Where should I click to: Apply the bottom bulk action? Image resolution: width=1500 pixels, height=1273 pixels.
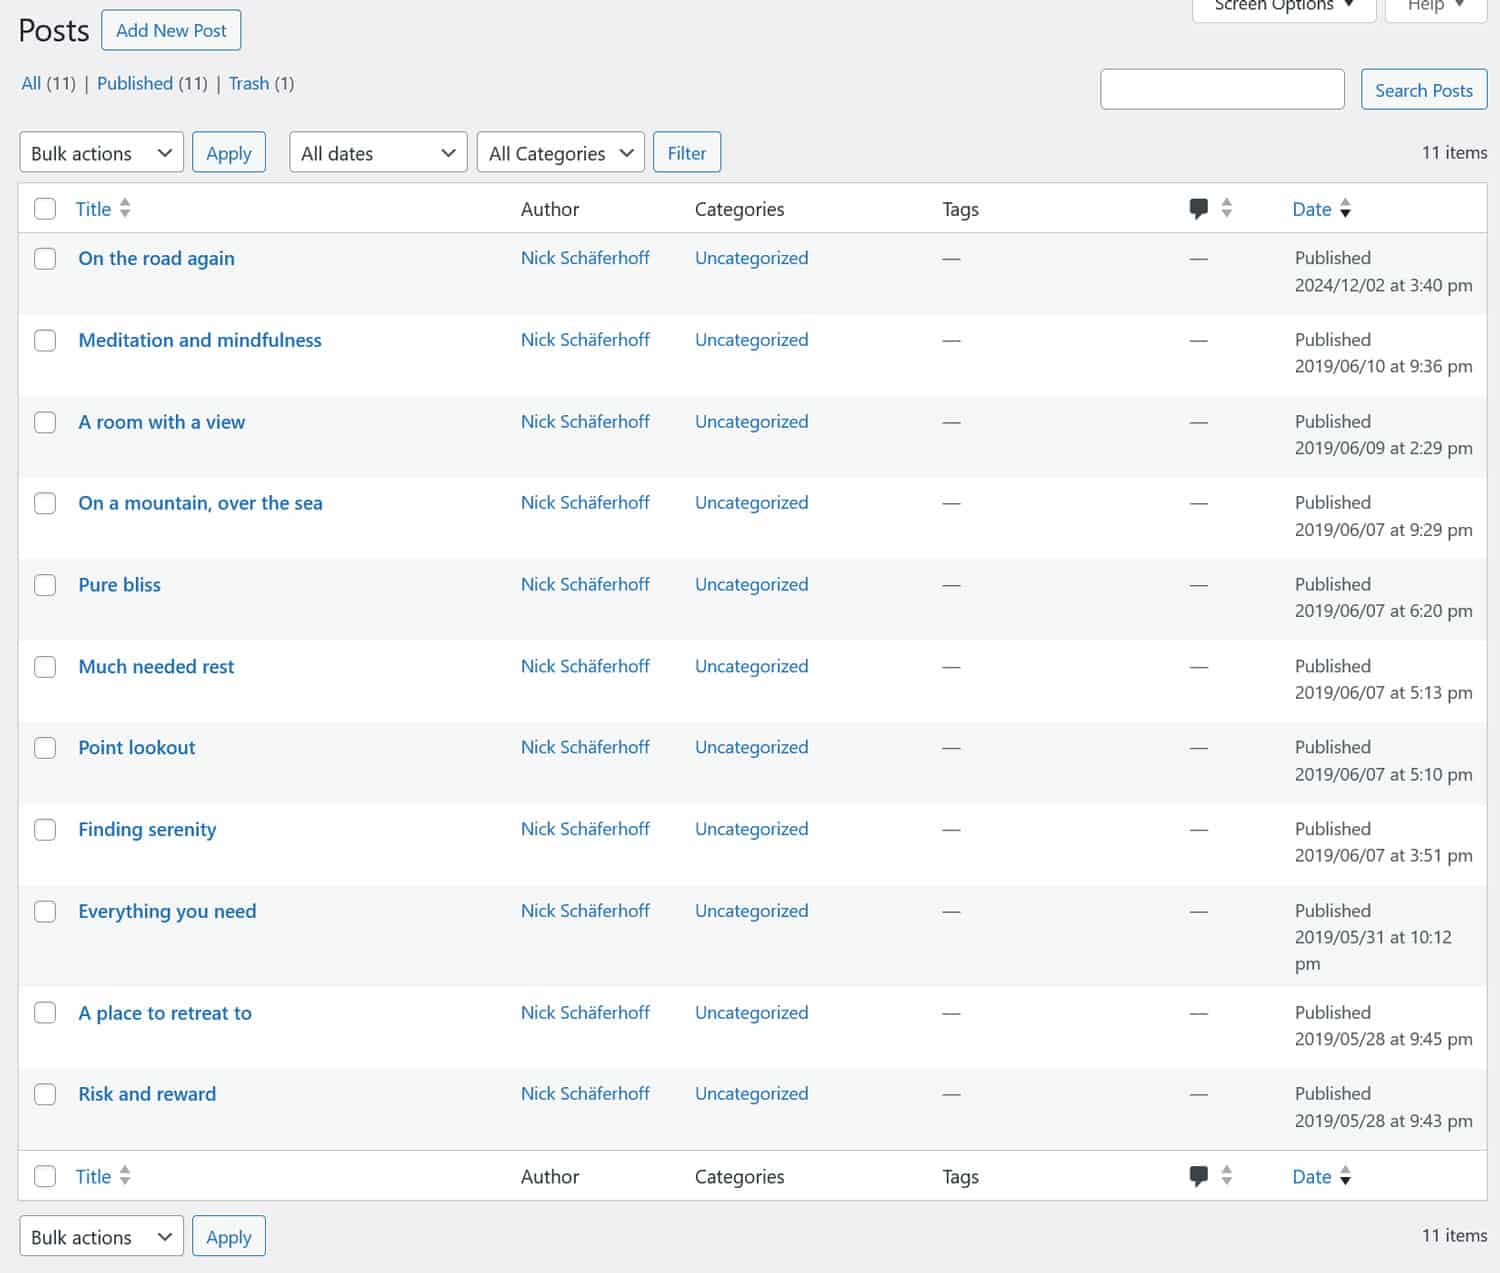229,1236
